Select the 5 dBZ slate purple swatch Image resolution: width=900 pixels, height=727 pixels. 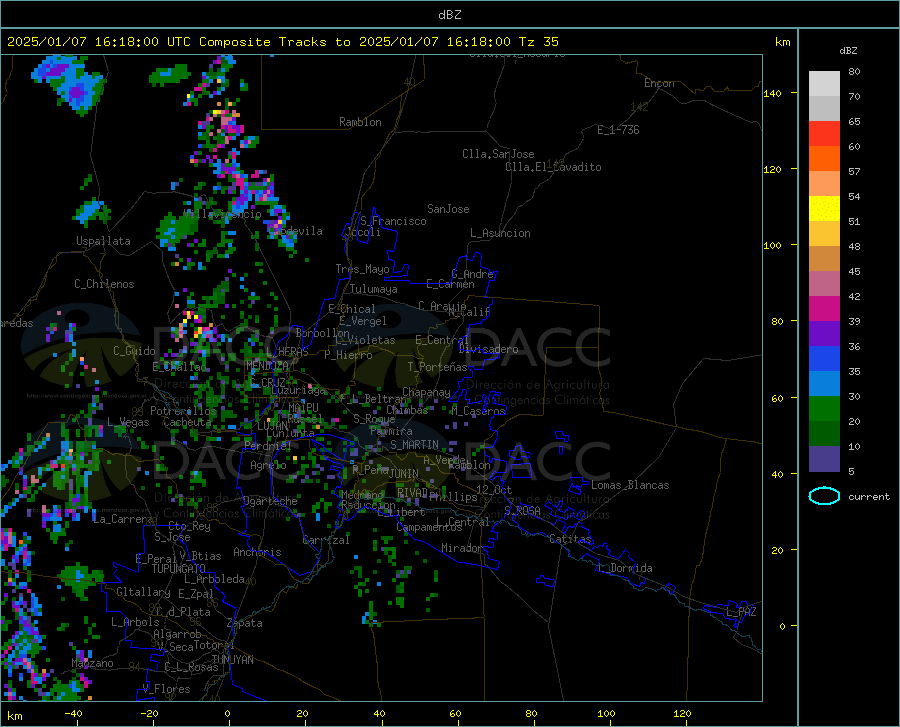[x=824, y=458]
